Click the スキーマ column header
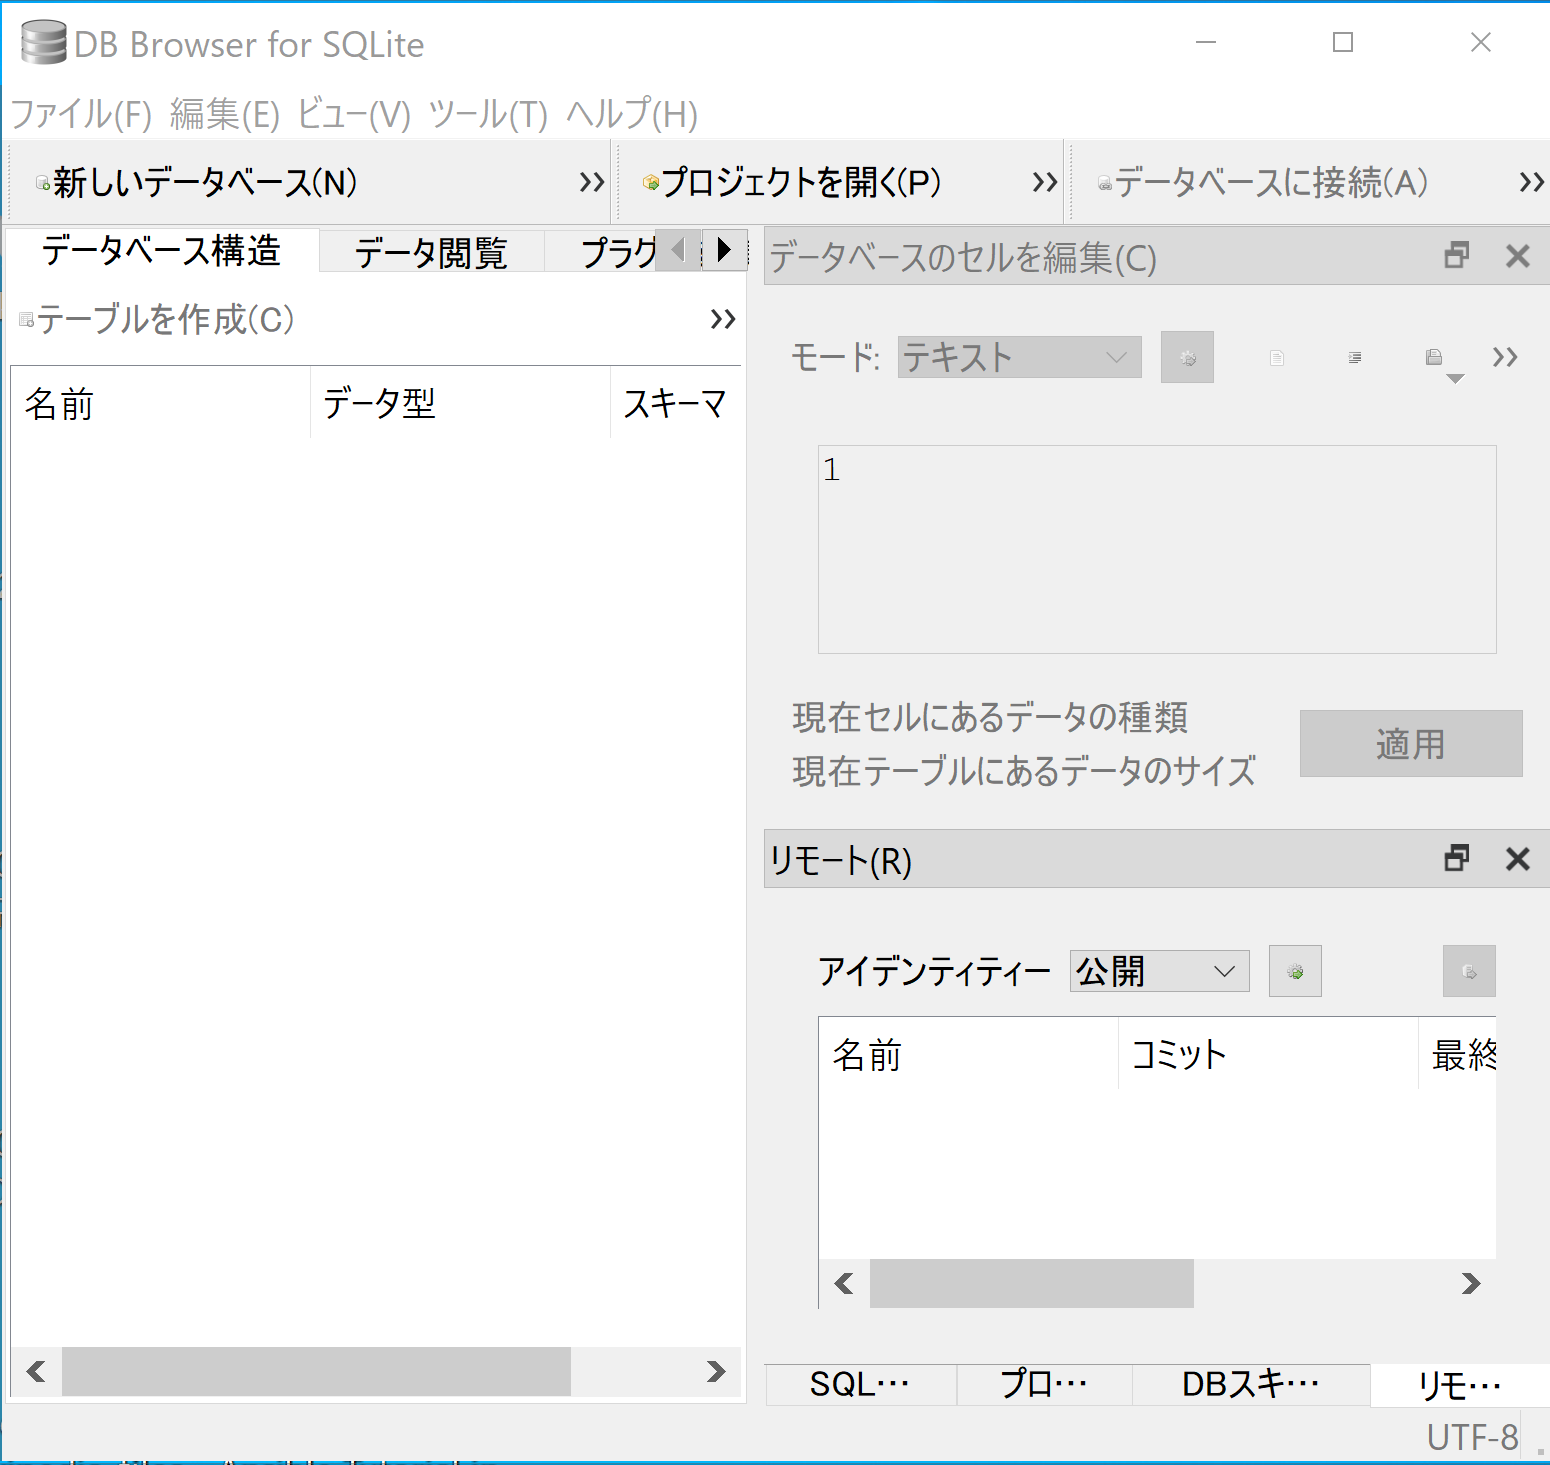The image size is (1550, 1465). click(x=676, y=404)
